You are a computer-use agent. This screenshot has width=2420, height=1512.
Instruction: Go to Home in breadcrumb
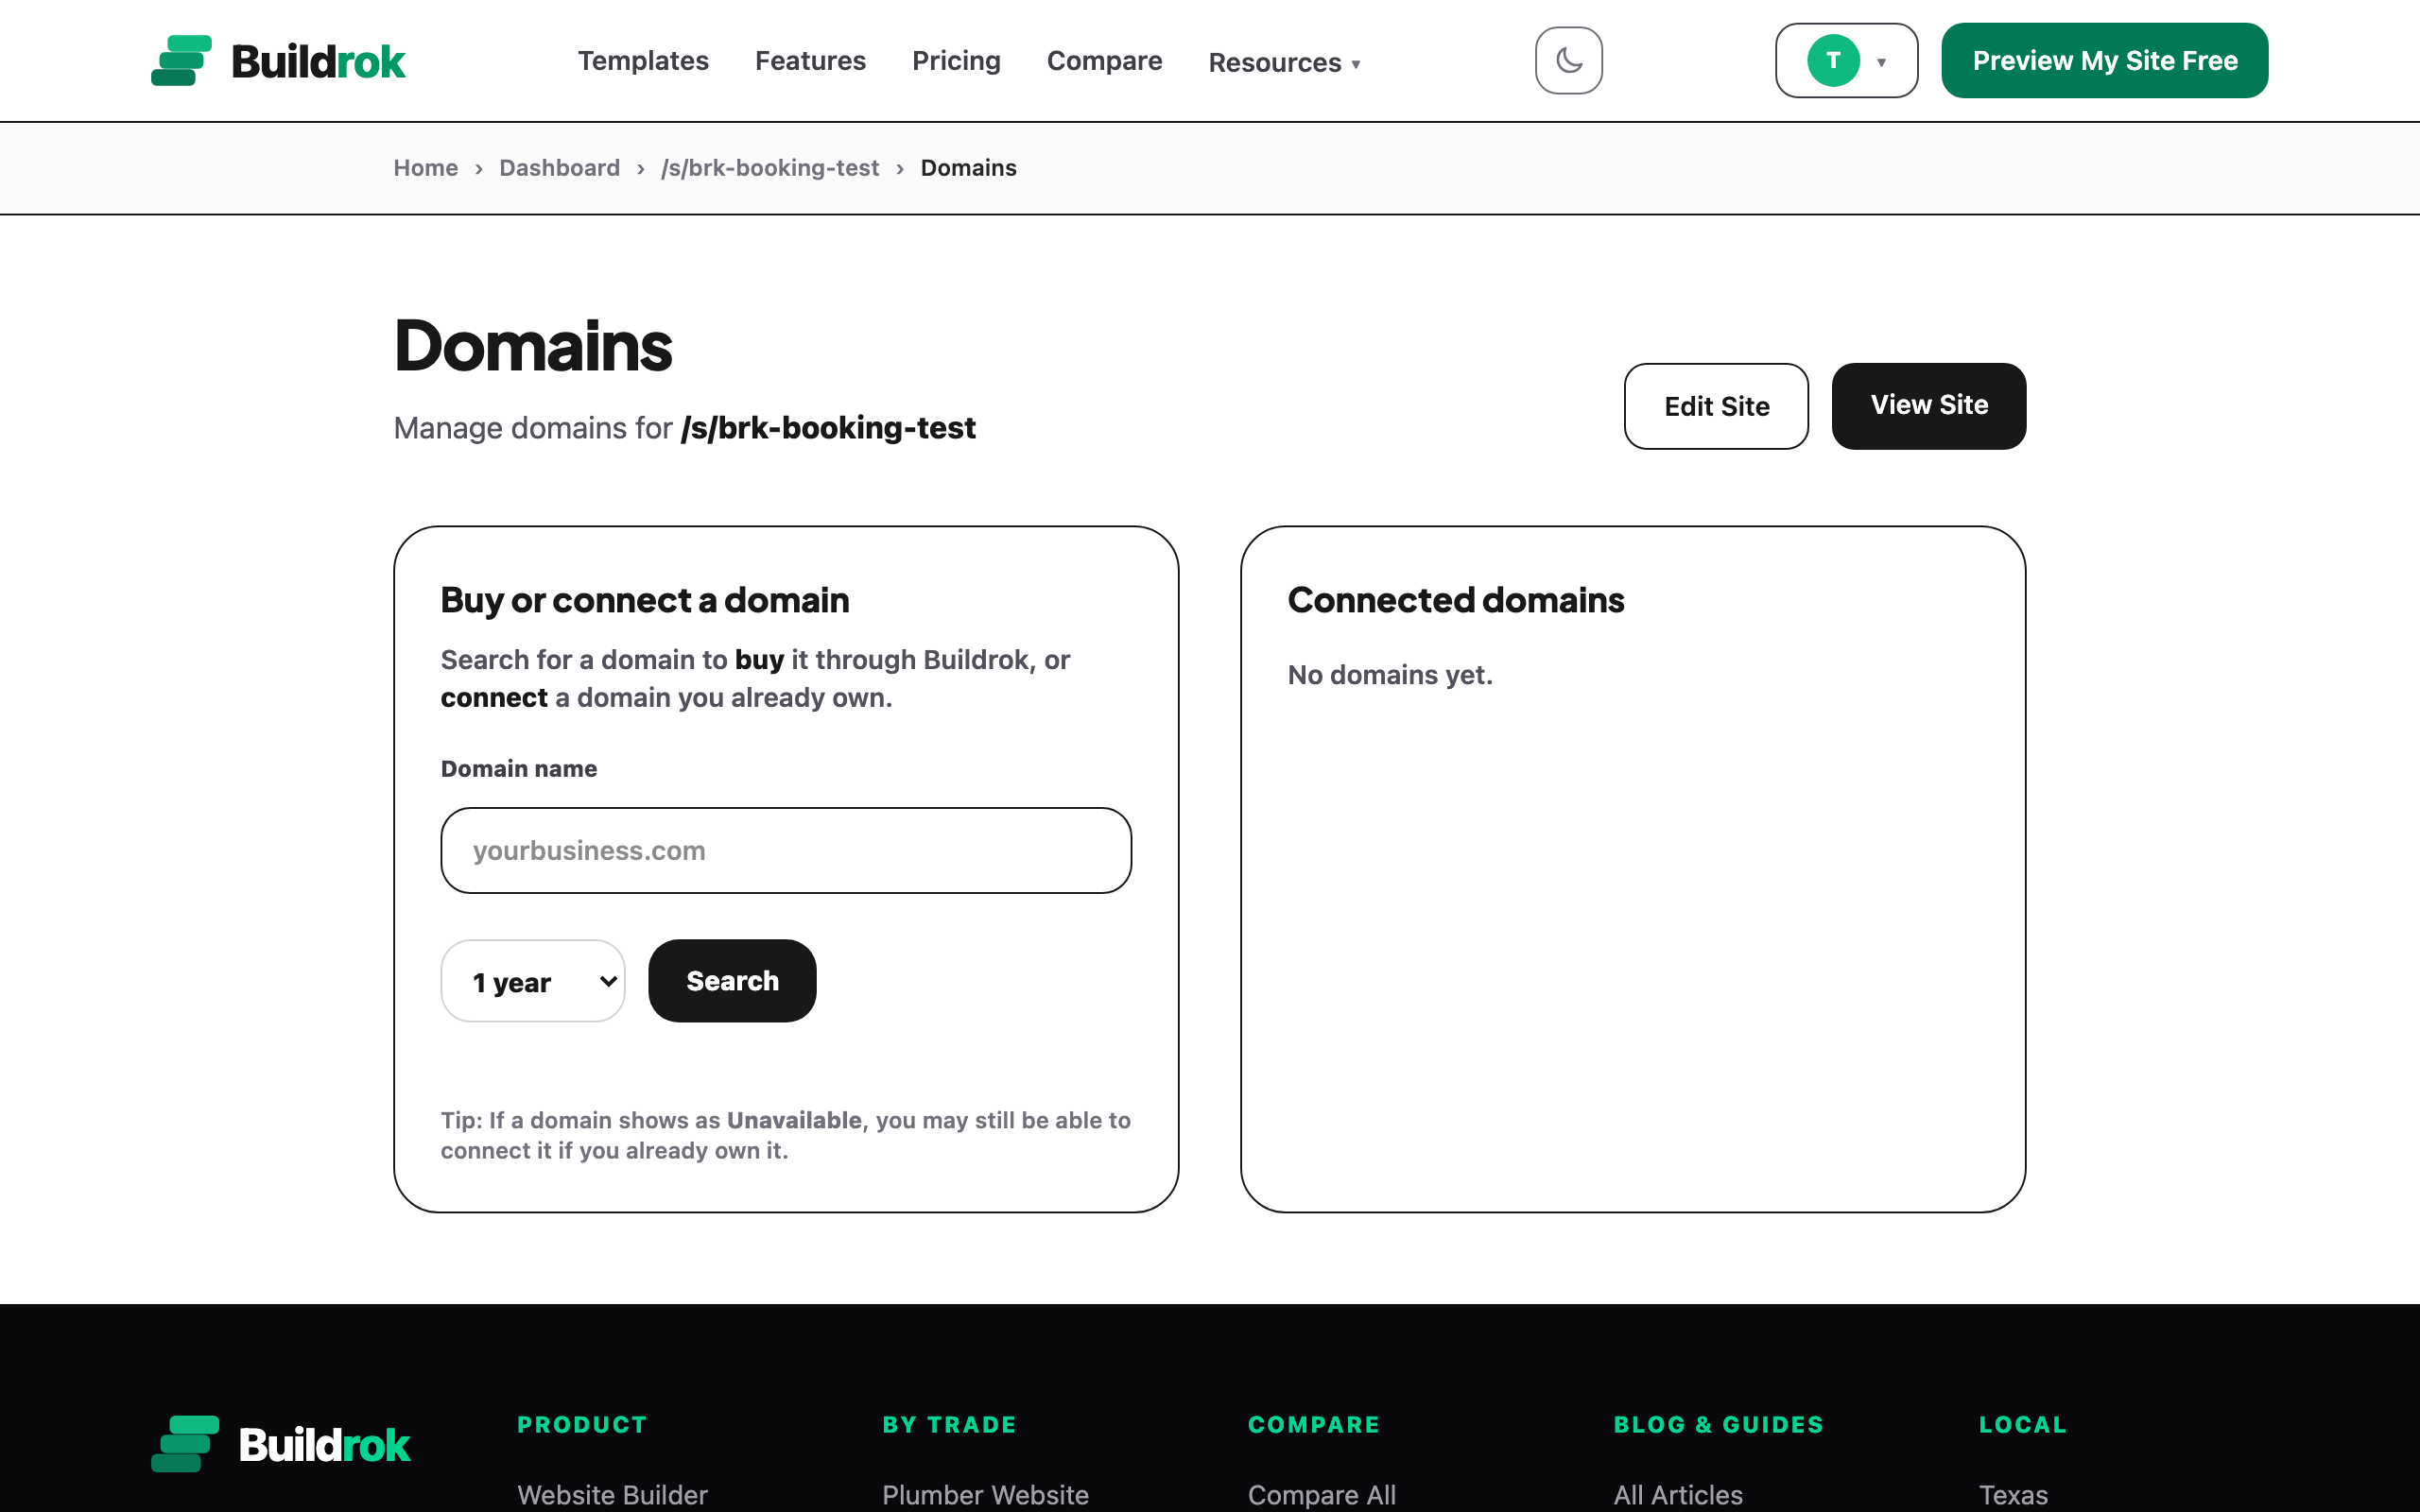pos(425,168)
